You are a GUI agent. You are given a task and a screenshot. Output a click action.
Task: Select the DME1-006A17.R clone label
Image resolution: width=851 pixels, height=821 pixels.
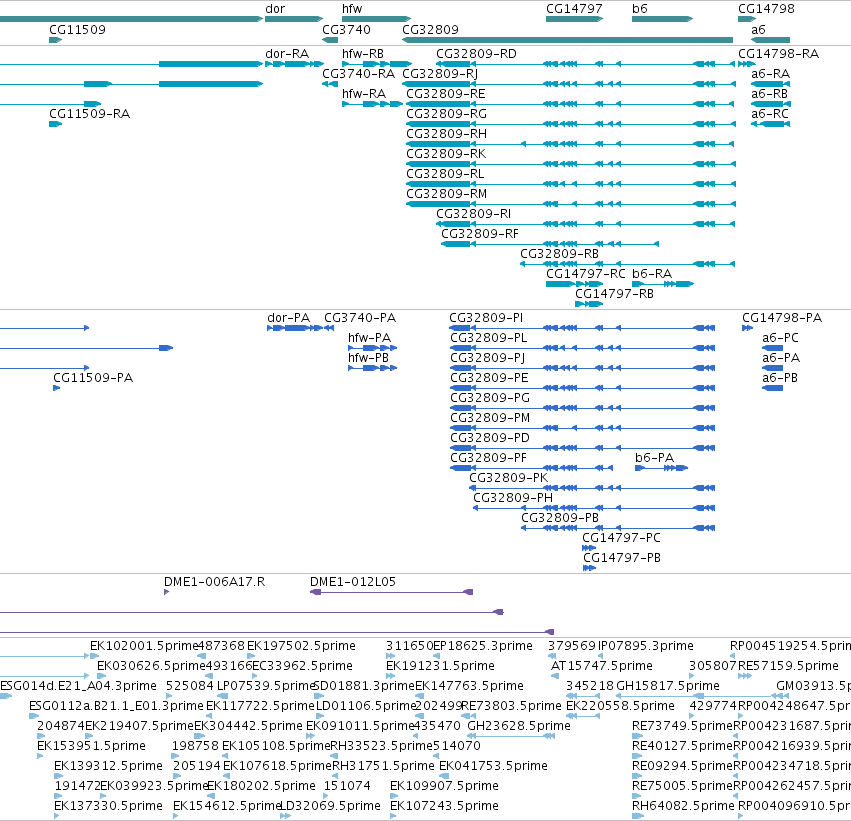tap(214, 582)
